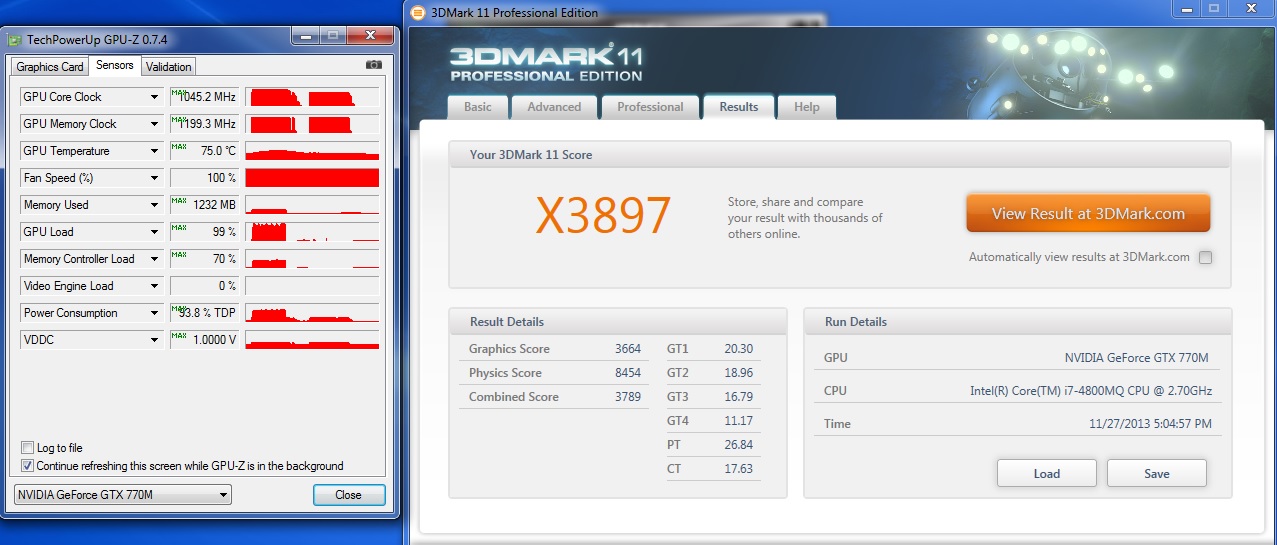
Task: Open the Video Engine Load dropdown
Action: point(155,286)
